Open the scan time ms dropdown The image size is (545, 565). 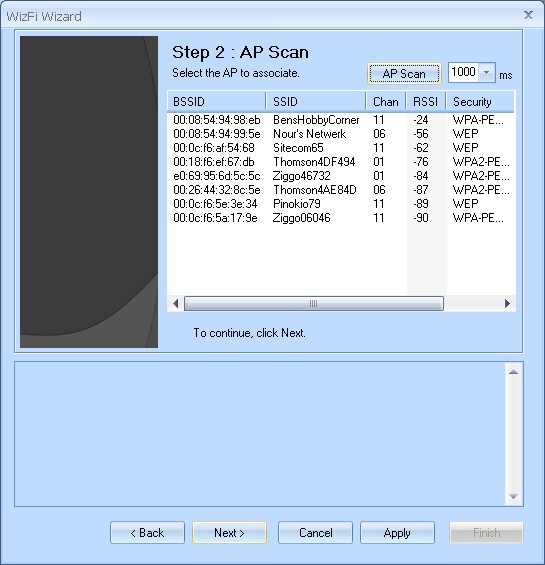487,72
